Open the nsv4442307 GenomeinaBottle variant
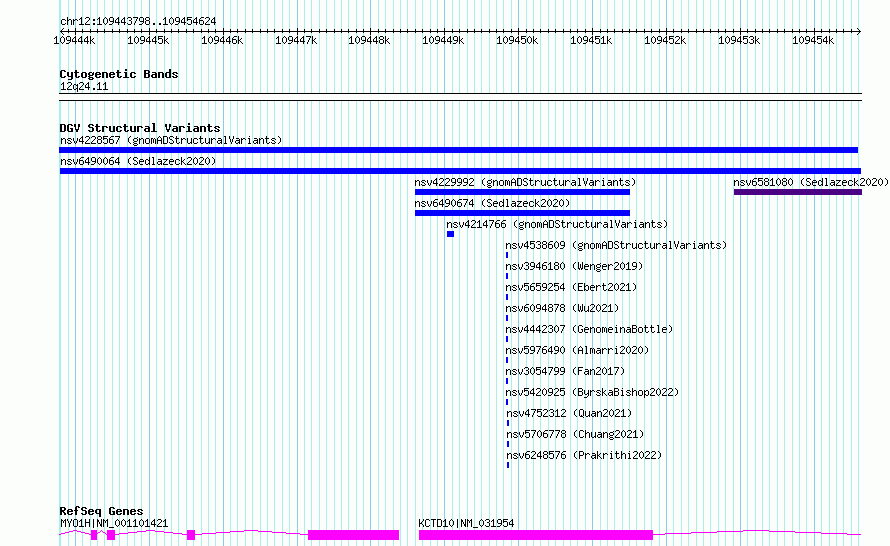The width and height of the screenshot is (890, 546). (x=589, y=329)
